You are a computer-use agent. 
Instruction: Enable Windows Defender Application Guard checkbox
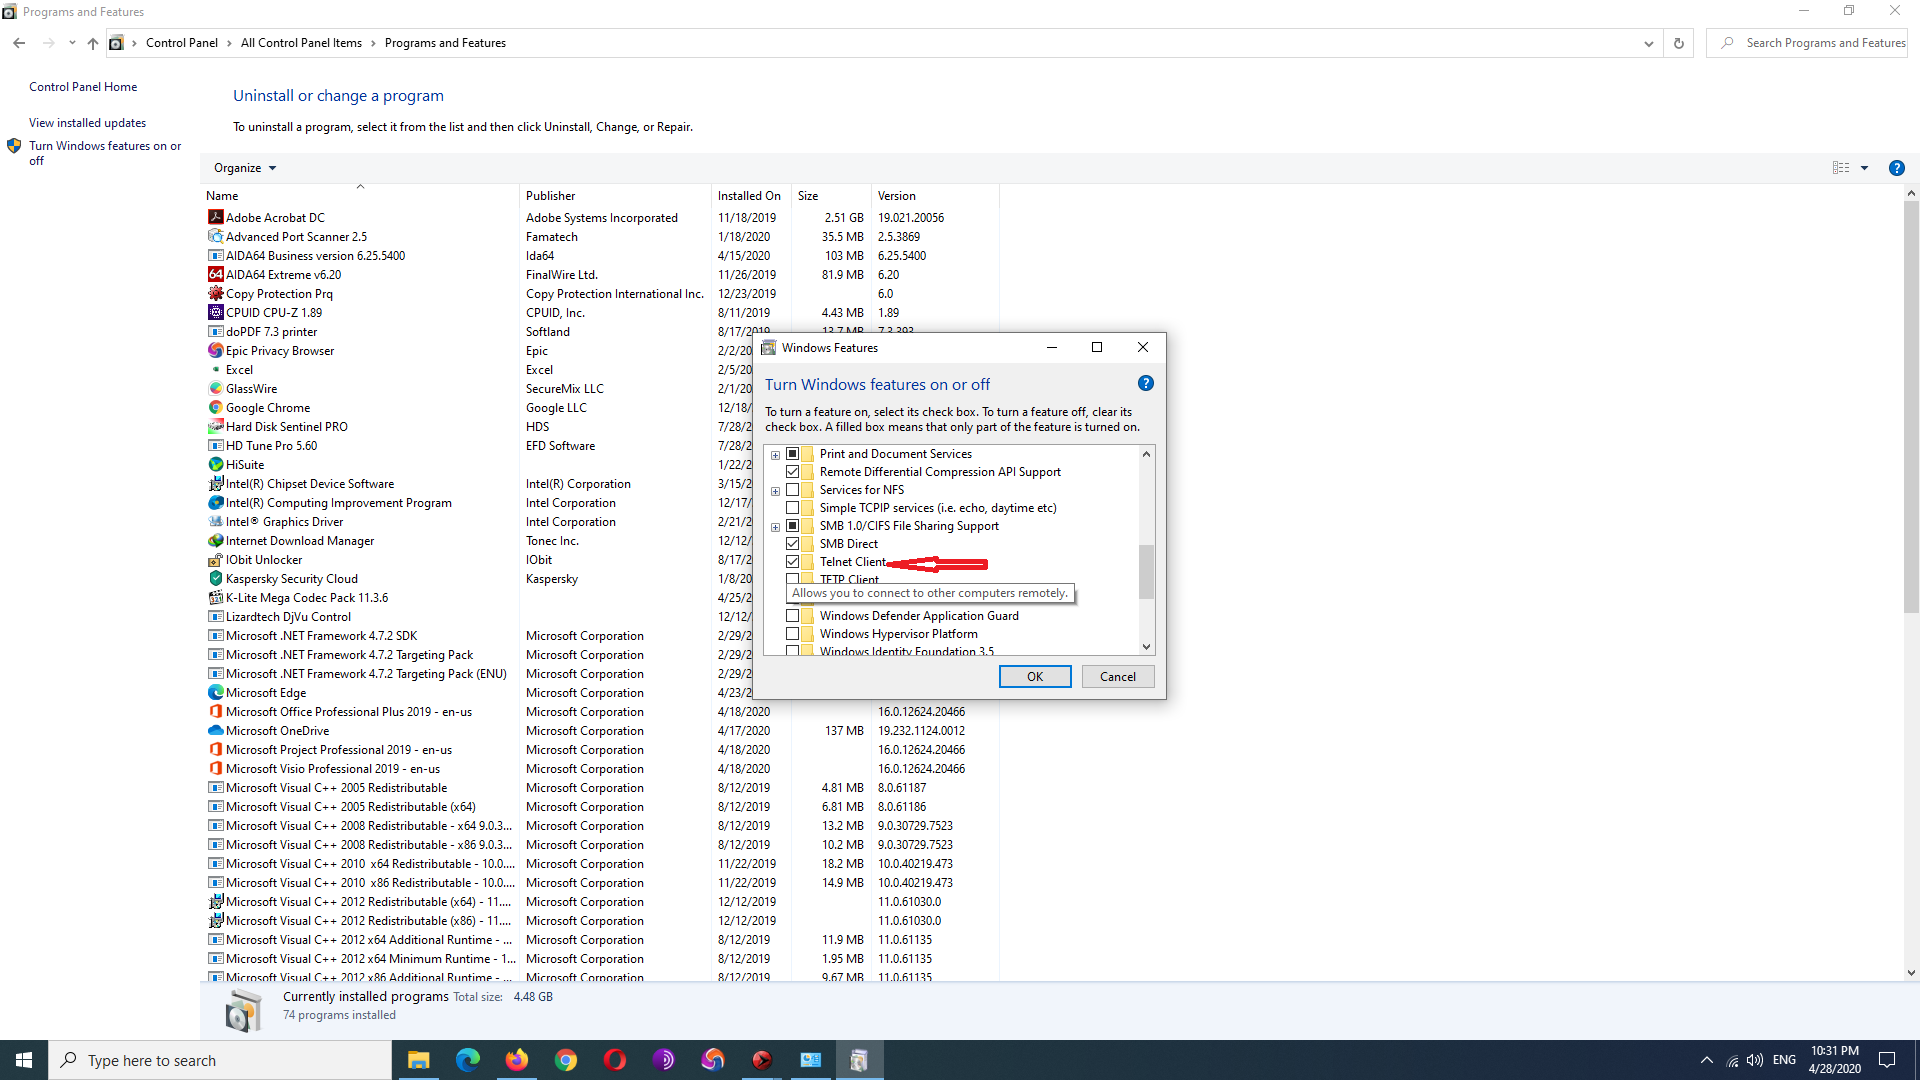793,616
